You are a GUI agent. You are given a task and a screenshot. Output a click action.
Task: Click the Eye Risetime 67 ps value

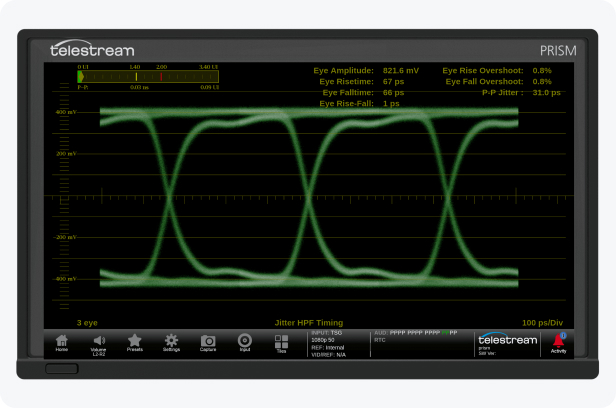(x=393, y=82)
